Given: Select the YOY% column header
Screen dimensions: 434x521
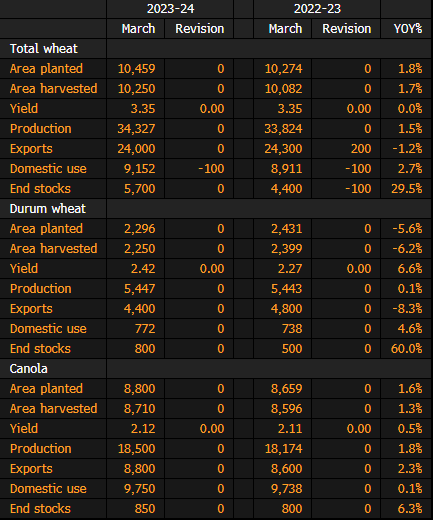Looking at the screenshot, I should pos(407,29).
